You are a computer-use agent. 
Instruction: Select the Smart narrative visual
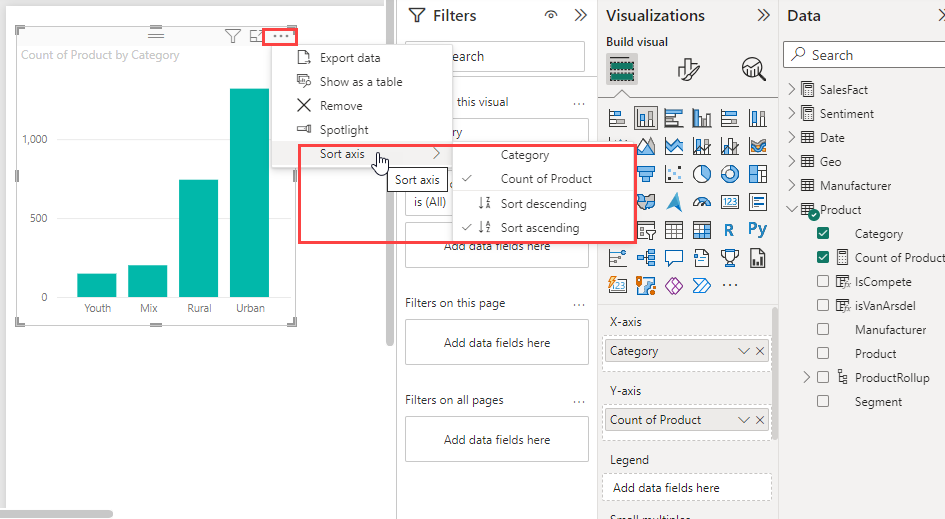tap(702, 258)
